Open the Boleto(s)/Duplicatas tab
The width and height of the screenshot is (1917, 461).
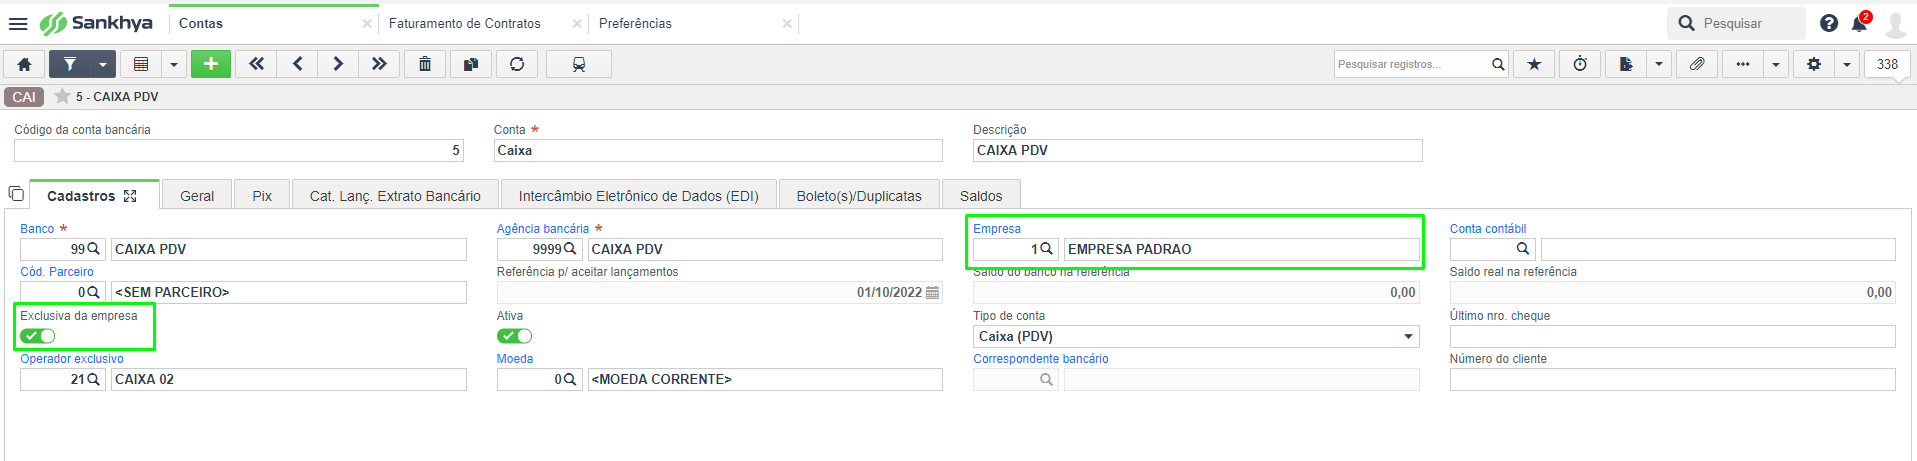[859, 196]
